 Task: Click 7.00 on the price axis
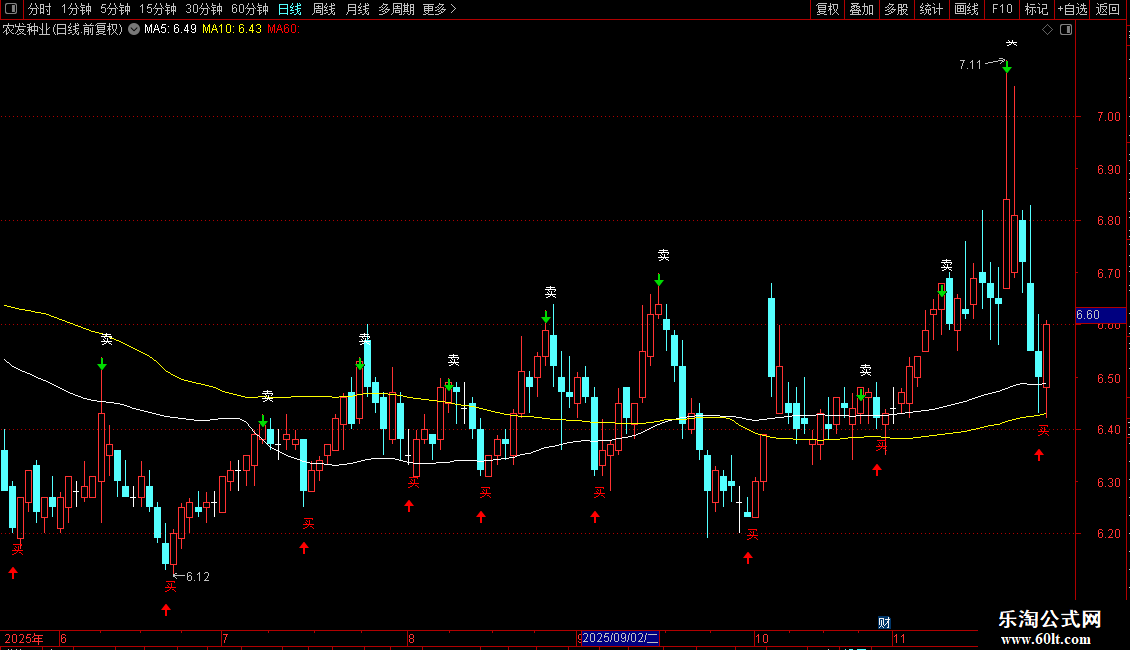(1108, 117)
